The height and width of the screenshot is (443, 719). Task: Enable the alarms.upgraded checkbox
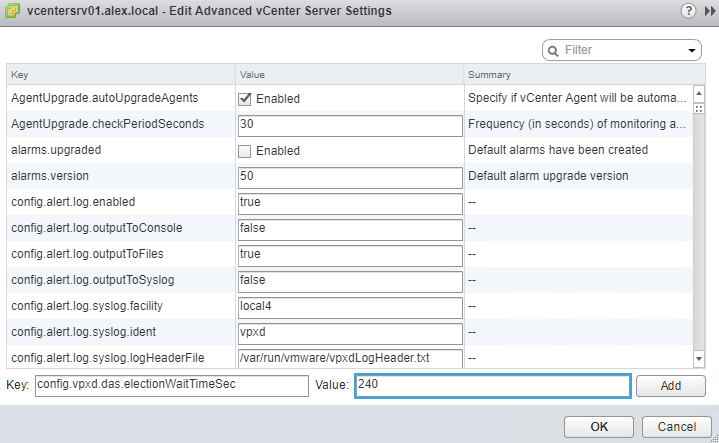coord(245,150)
